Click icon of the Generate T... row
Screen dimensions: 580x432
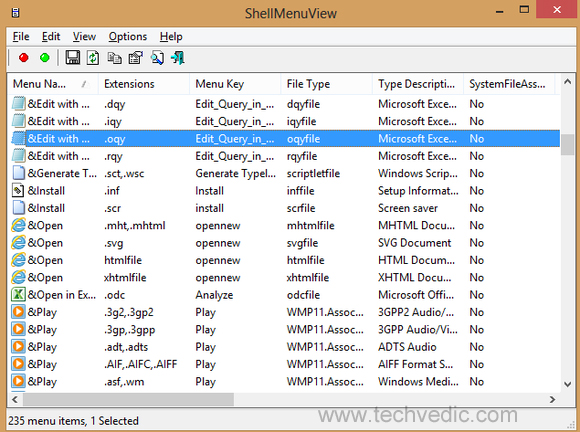tap(18, 173)
